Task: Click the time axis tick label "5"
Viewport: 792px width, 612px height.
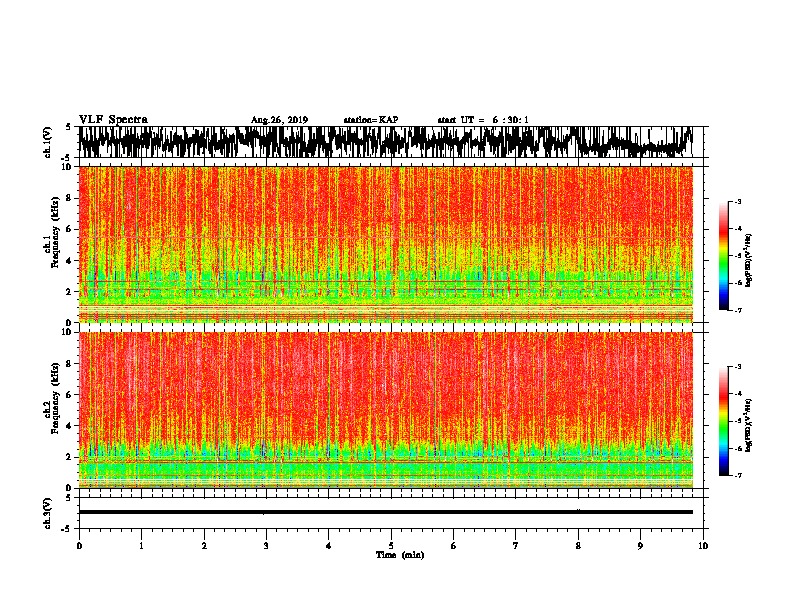Action: (x=391, y=546)
